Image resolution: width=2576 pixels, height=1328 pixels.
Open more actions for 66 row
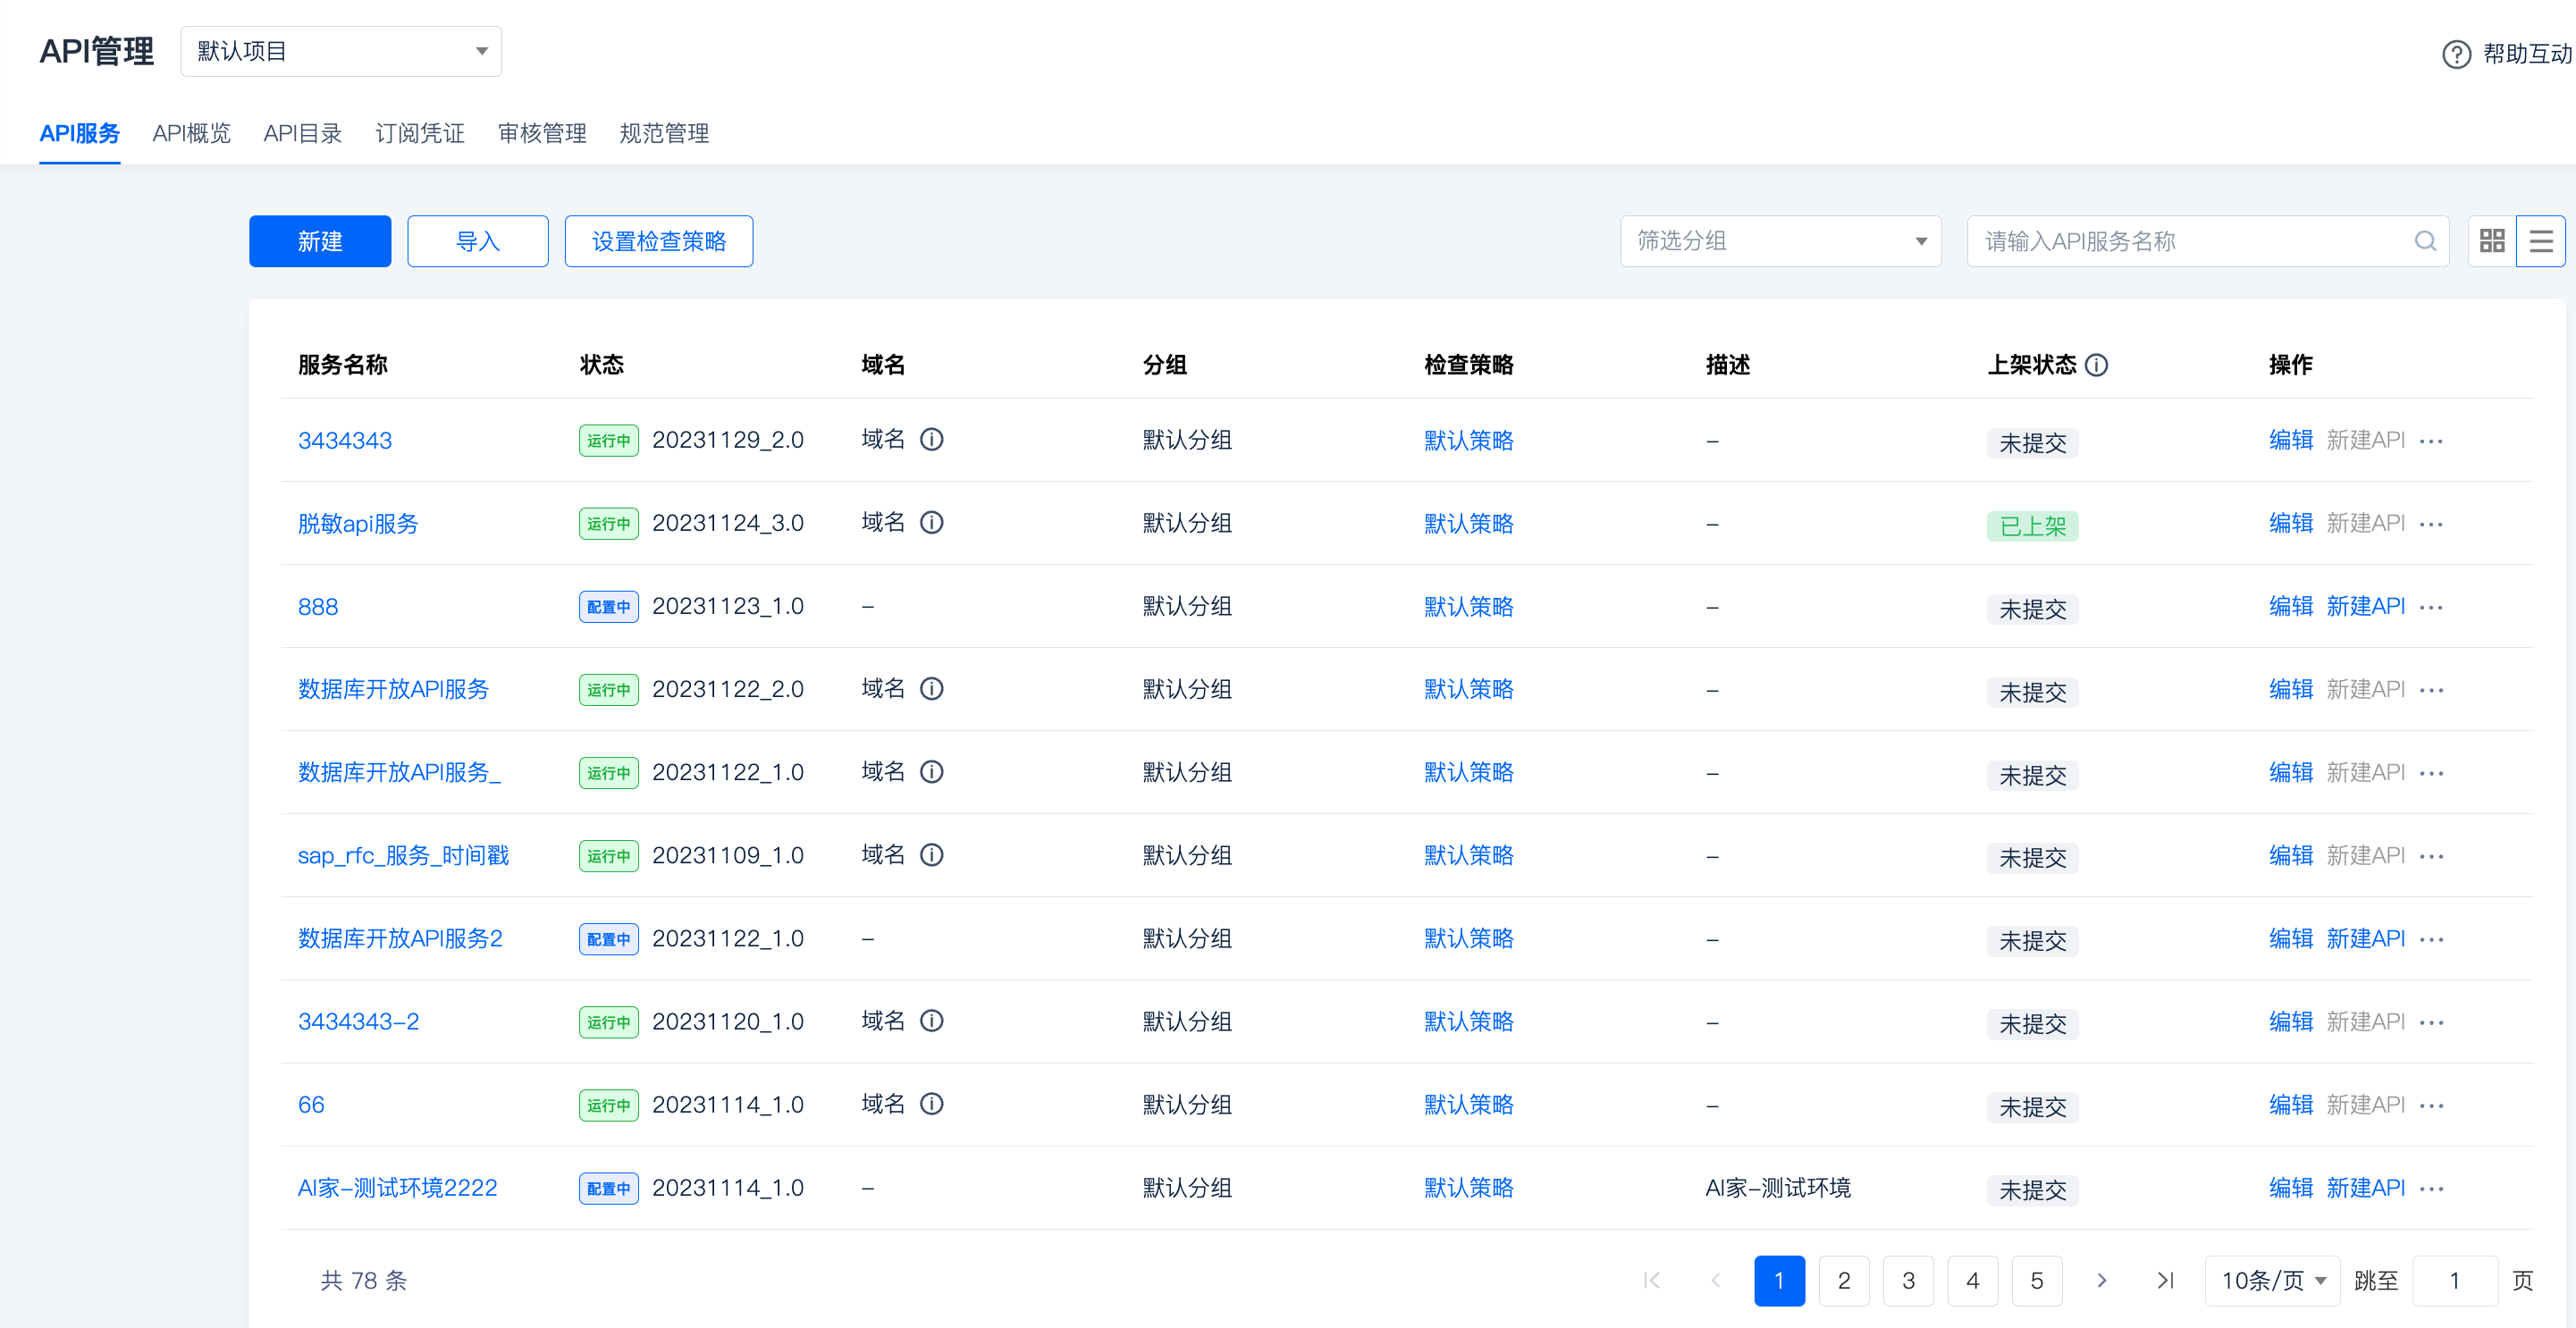coord(2431,1105)
